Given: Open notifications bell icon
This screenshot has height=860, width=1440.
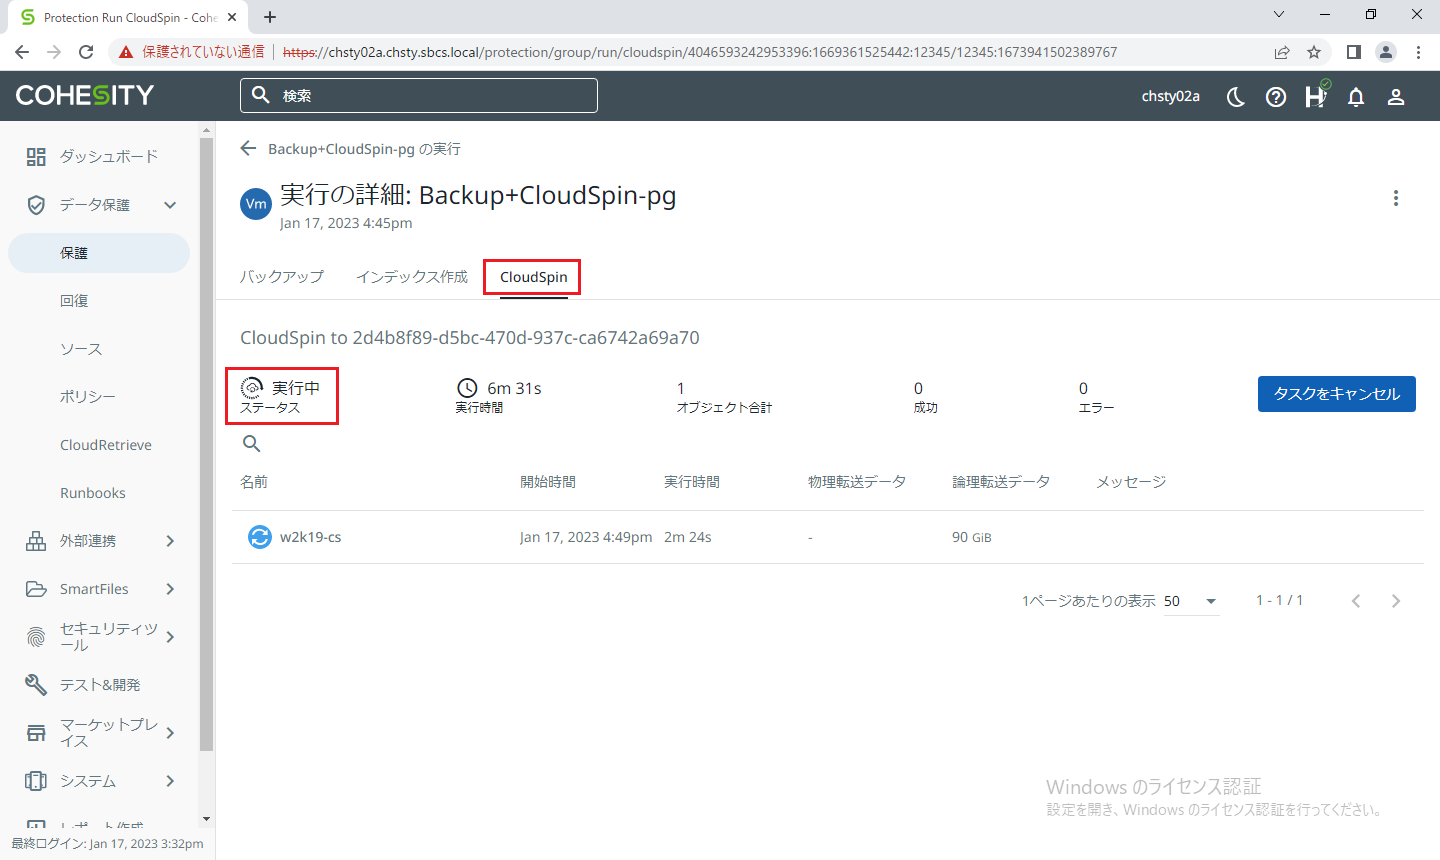Looking at the screenshot, I should coord(1356,96).
